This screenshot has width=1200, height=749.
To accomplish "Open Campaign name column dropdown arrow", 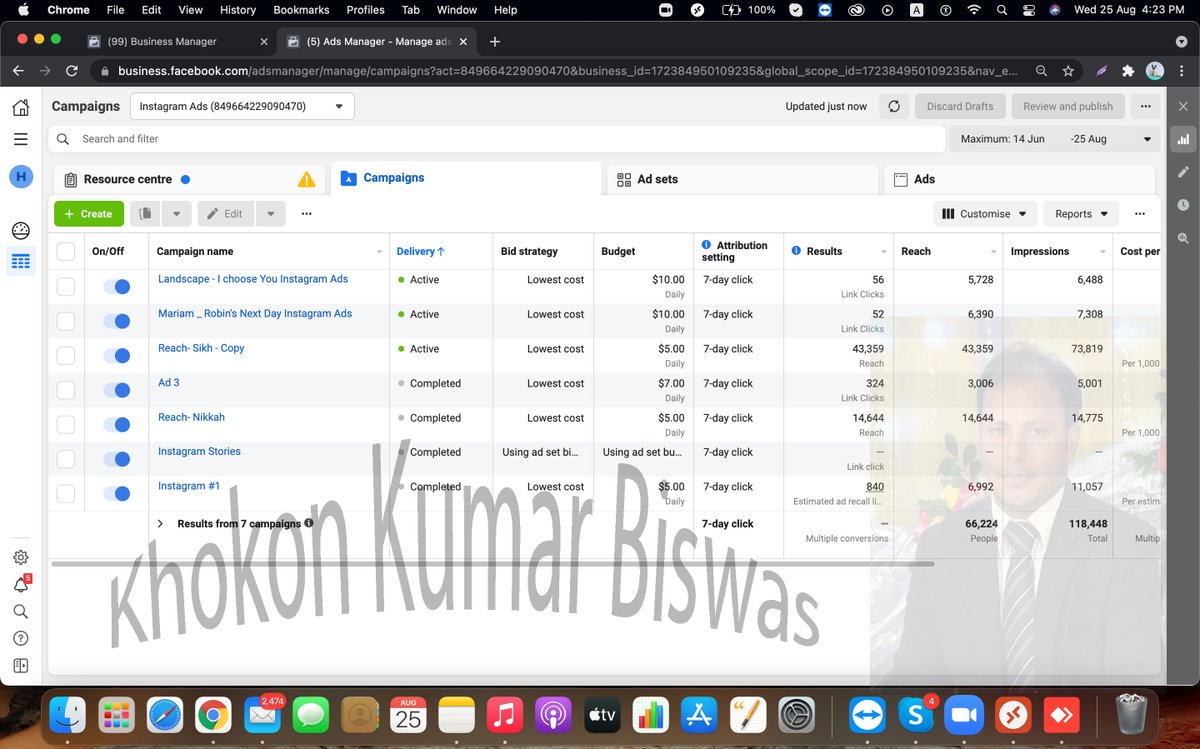I will click(x=379, y=252).
